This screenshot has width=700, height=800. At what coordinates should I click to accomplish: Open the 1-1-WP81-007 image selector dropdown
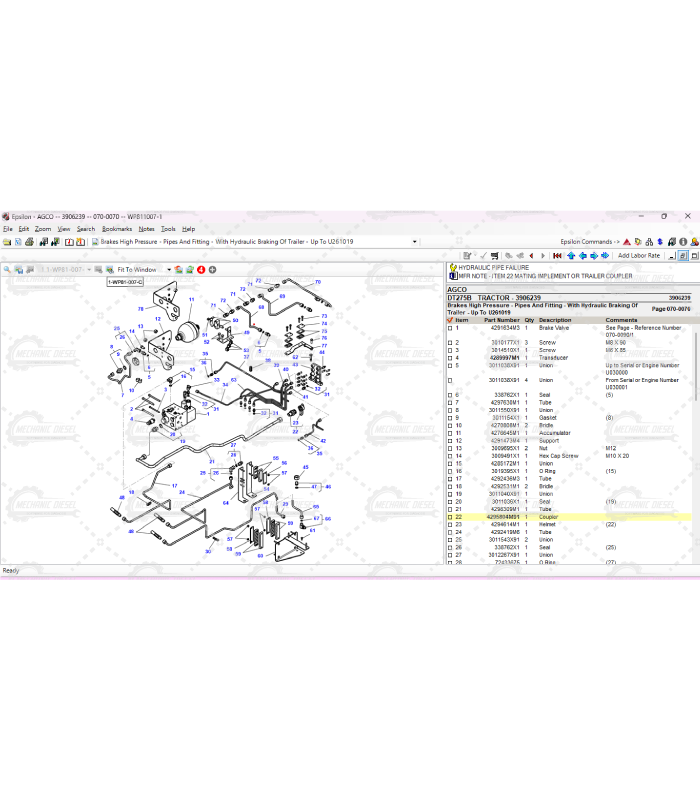click(x=89, y=270)
